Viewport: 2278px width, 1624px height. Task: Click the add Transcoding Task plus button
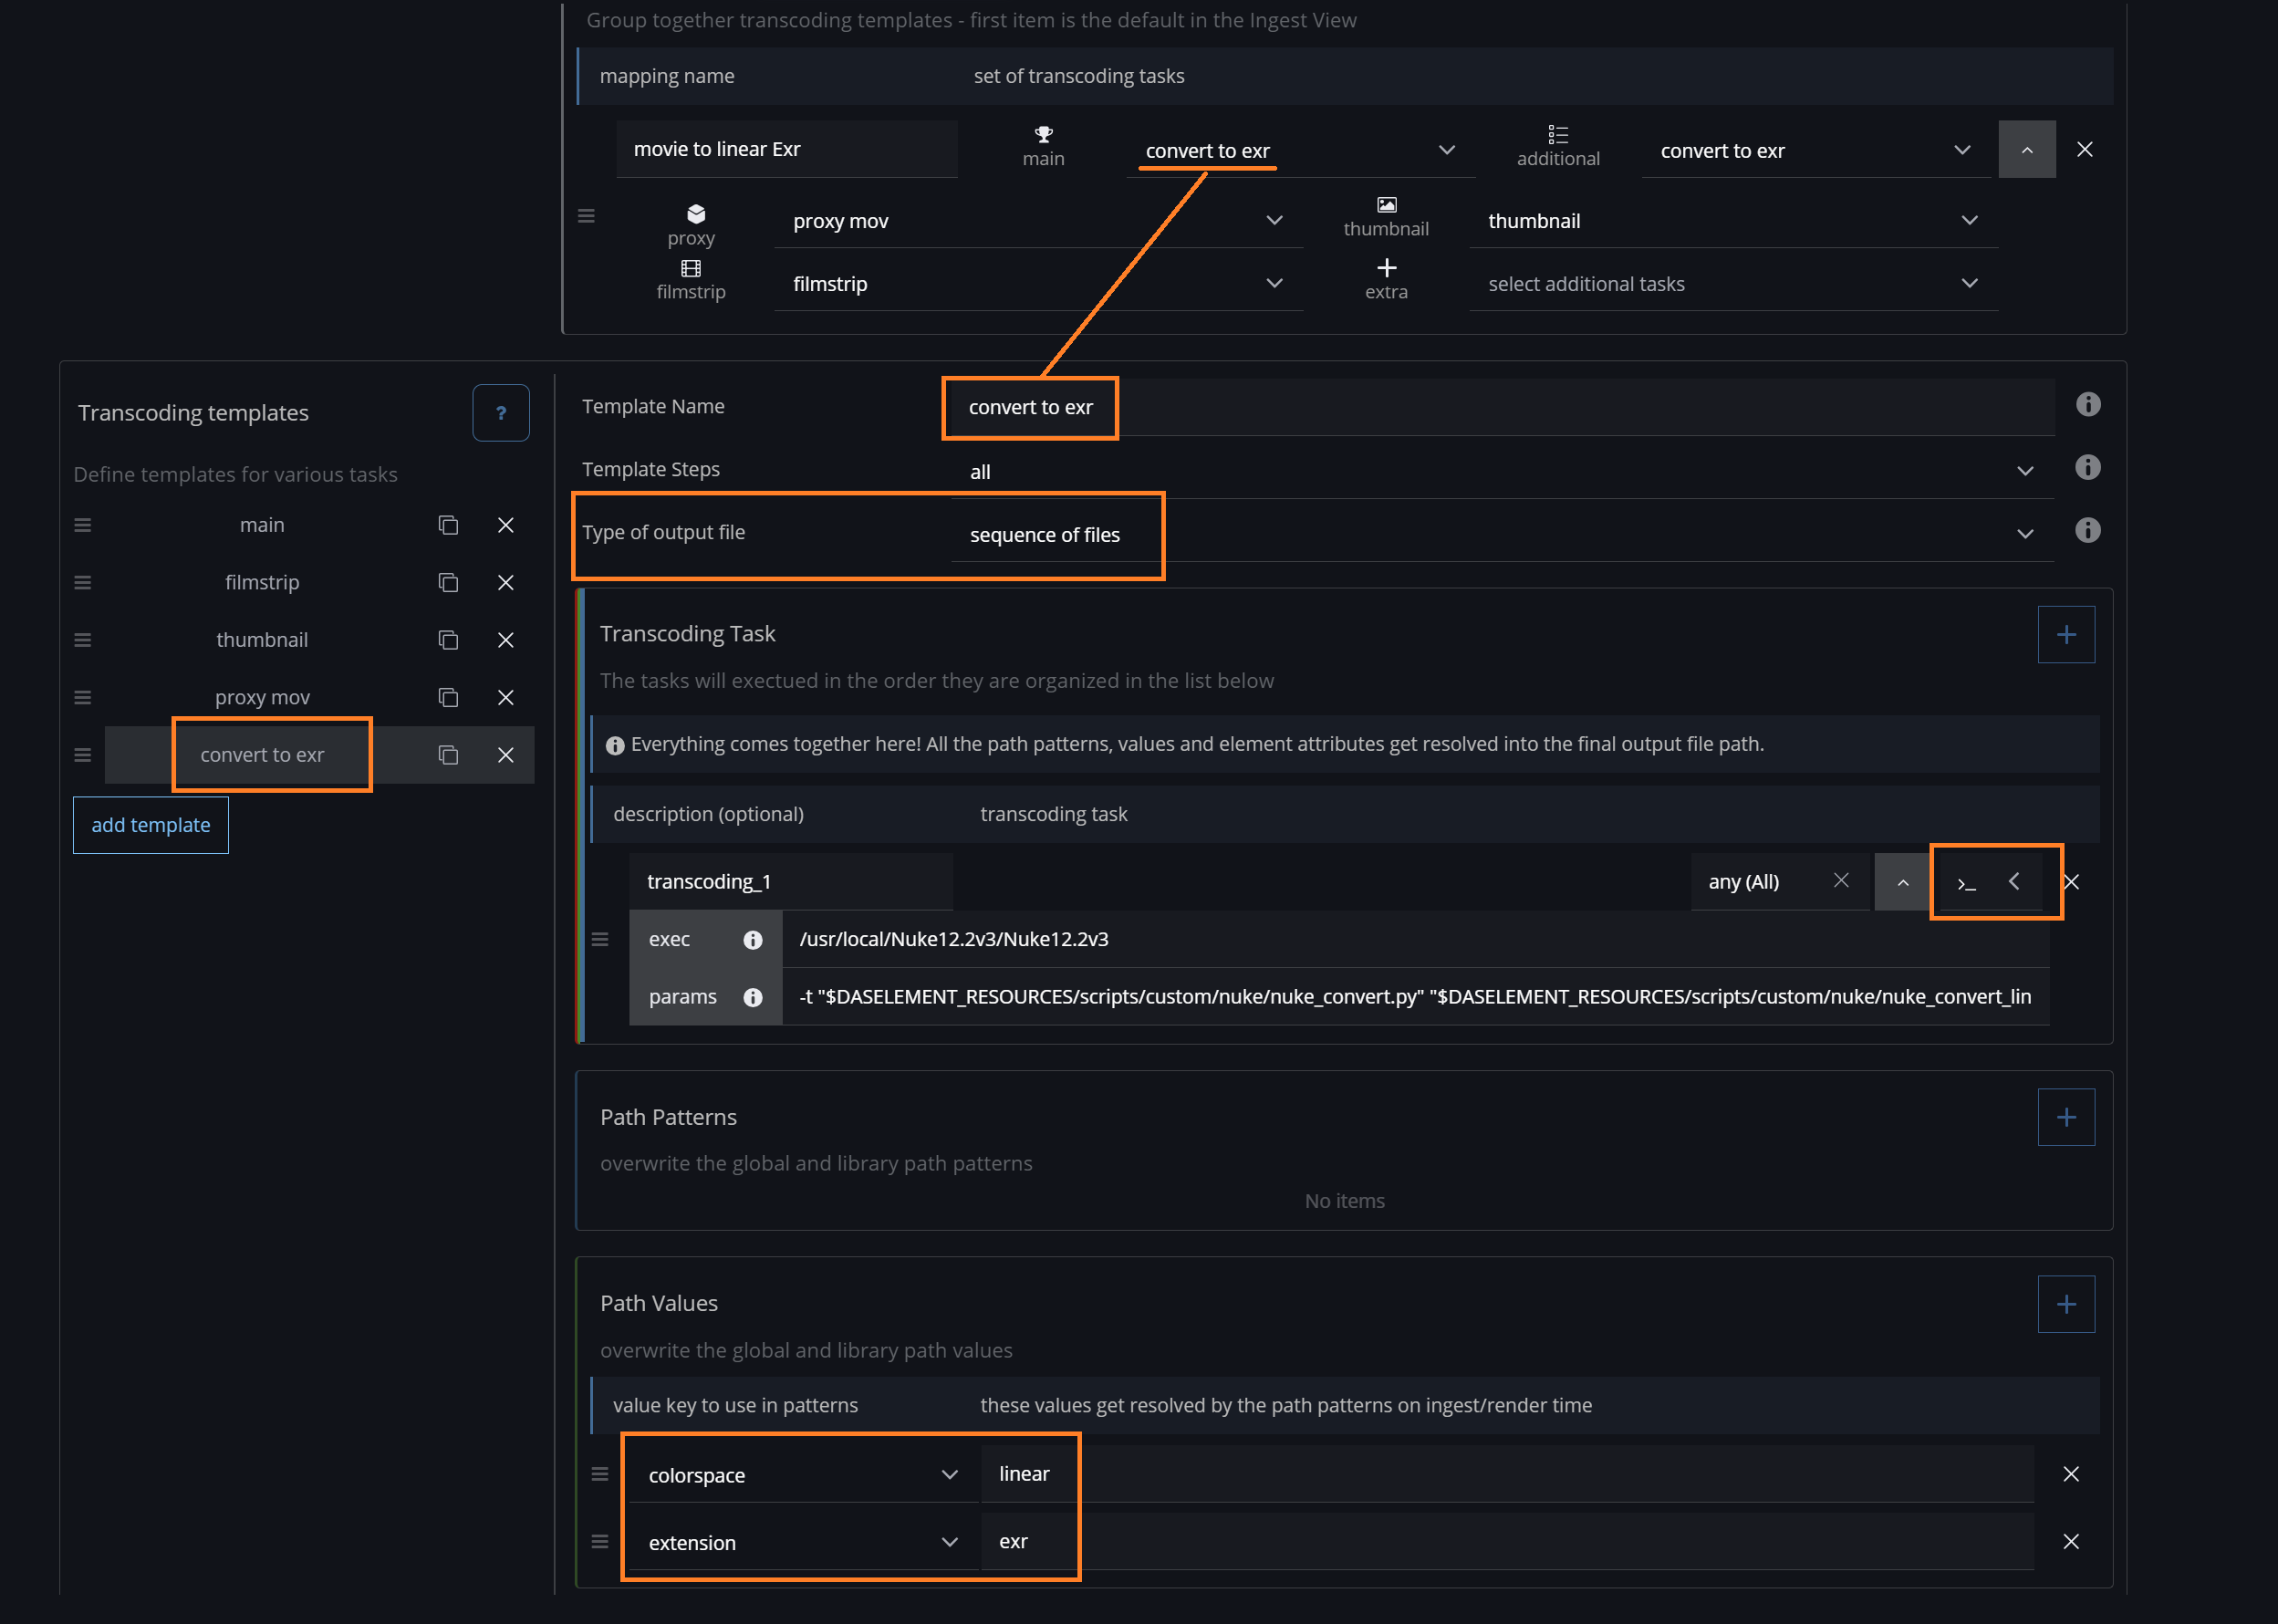coord(2067,634)
